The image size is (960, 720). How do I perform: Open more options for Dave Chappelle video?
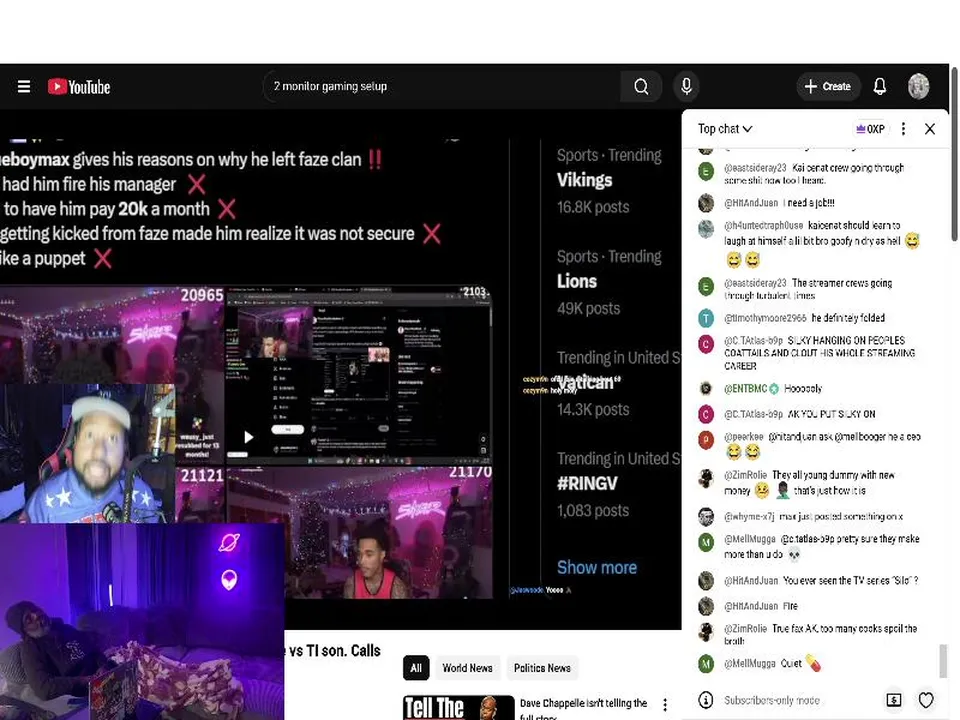pyautogui.click(x=665, y=705)
